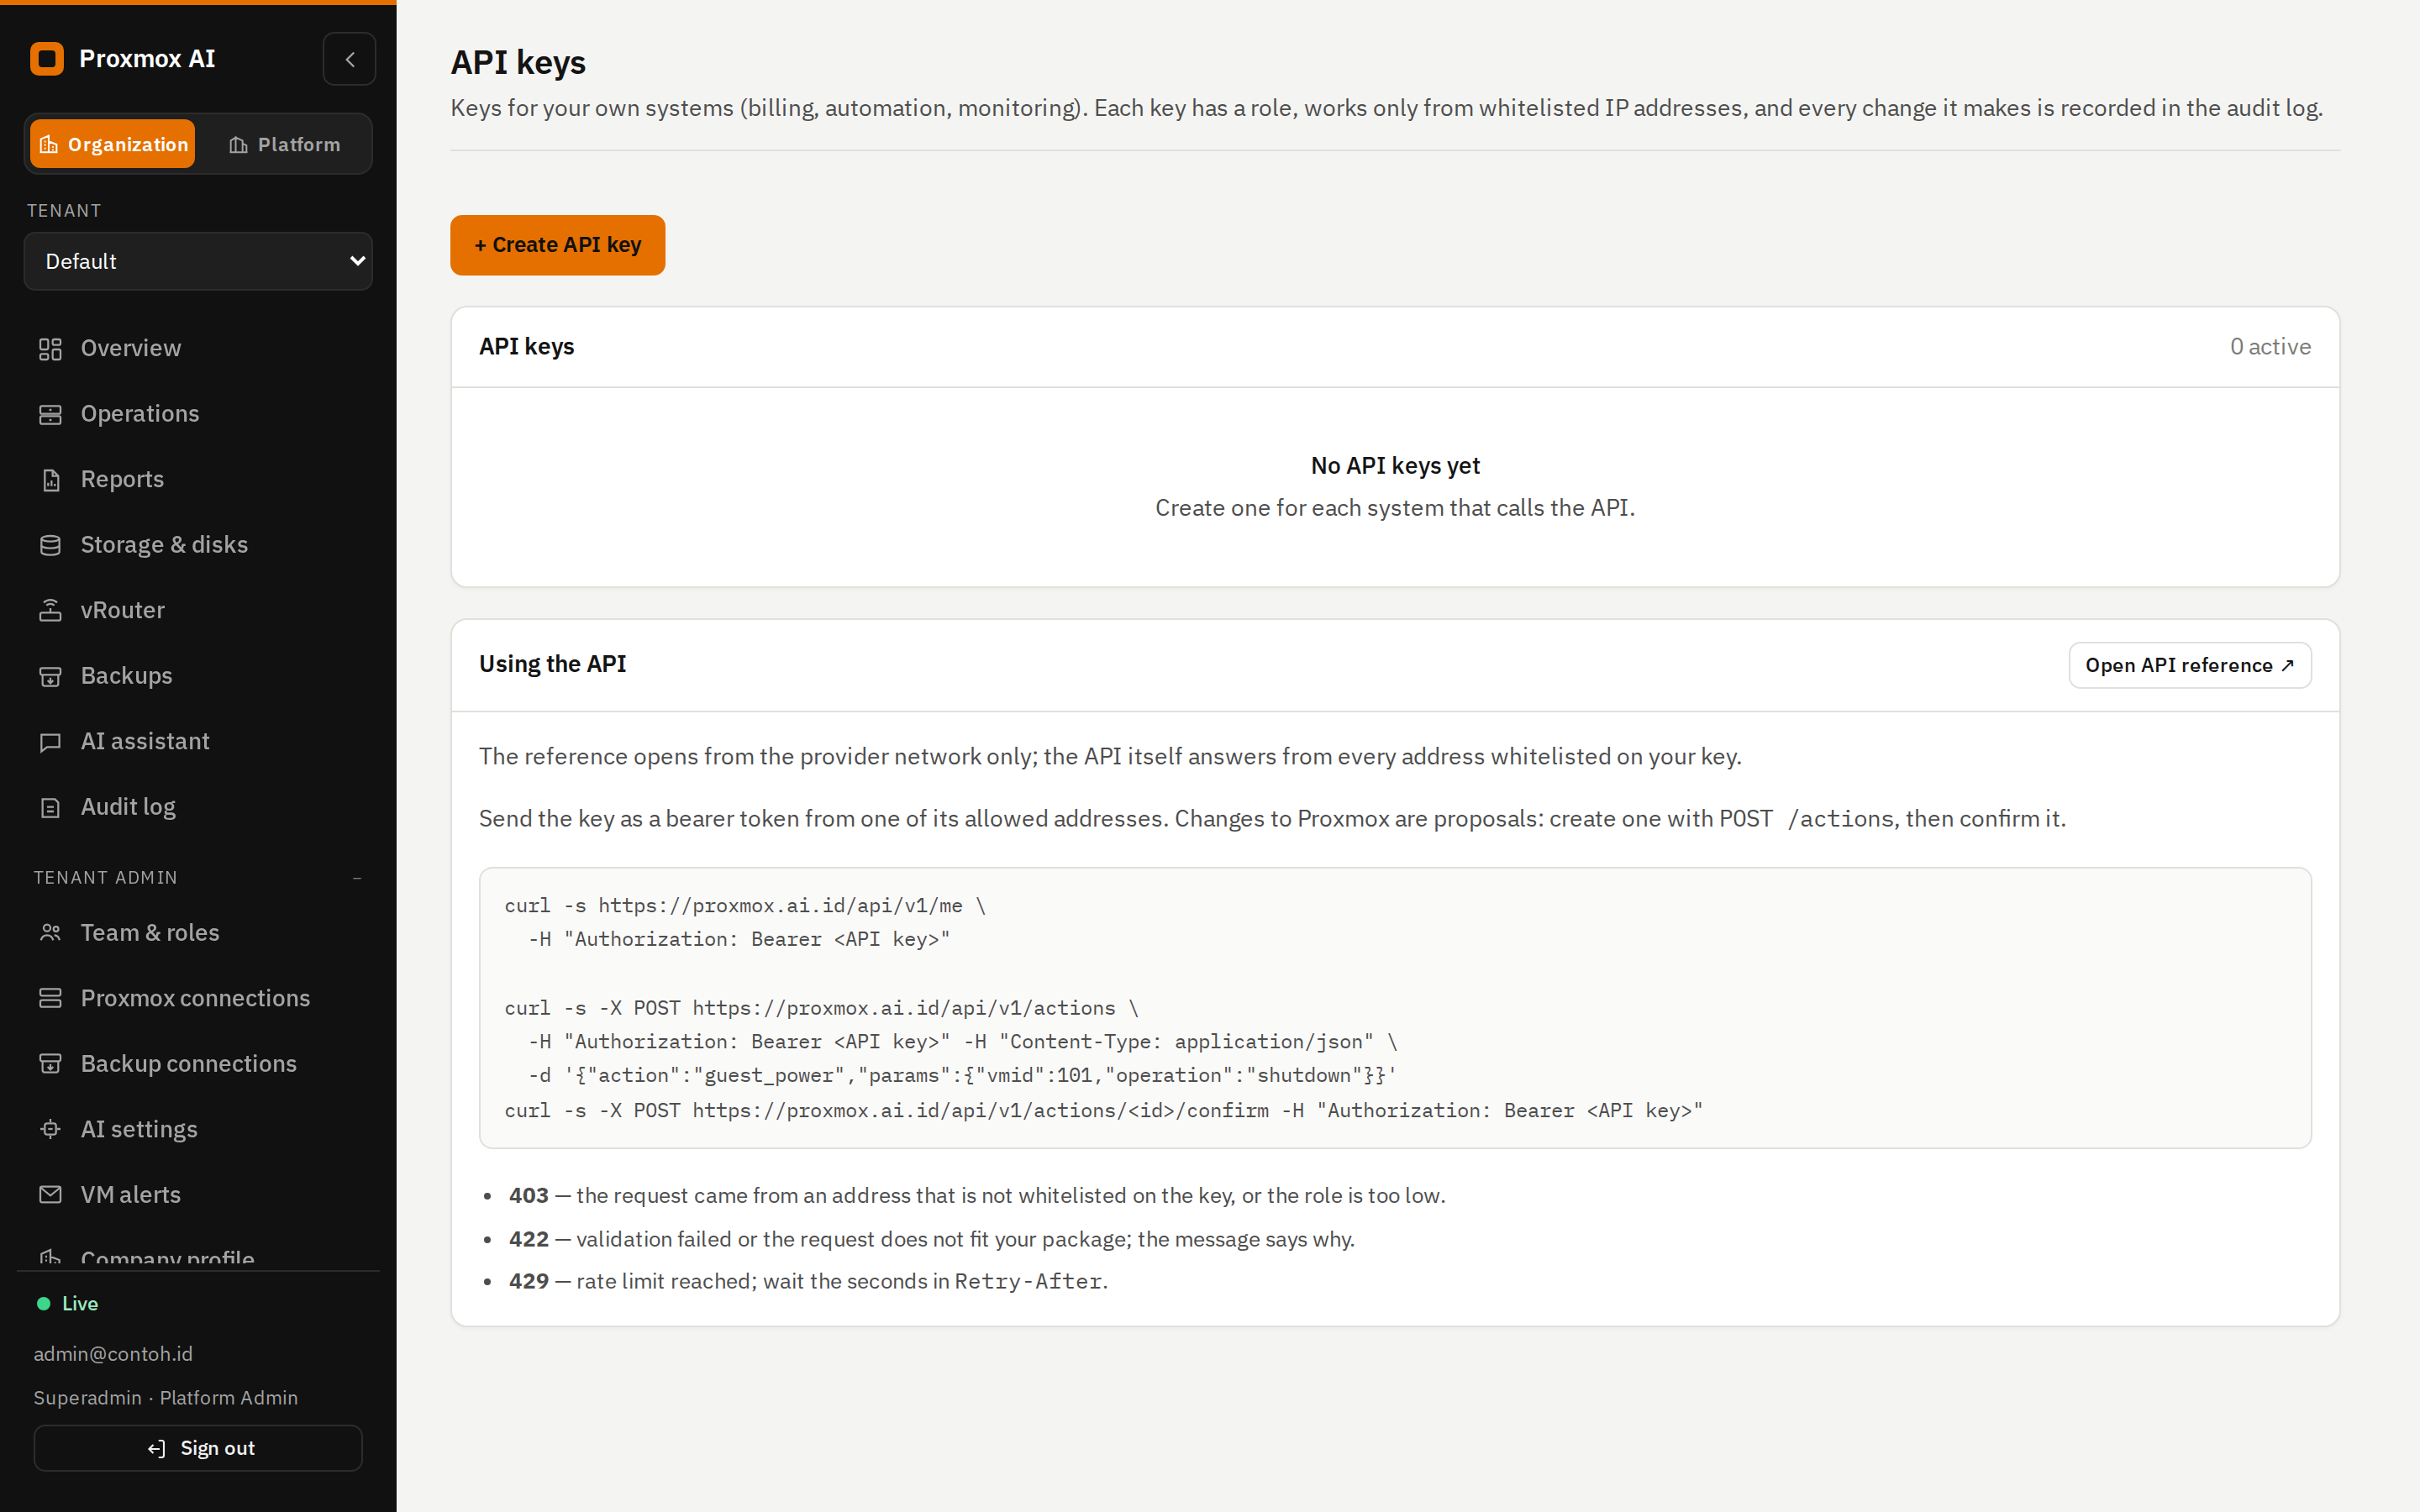Click the Backup connections archive icon

click(50, 1064)
